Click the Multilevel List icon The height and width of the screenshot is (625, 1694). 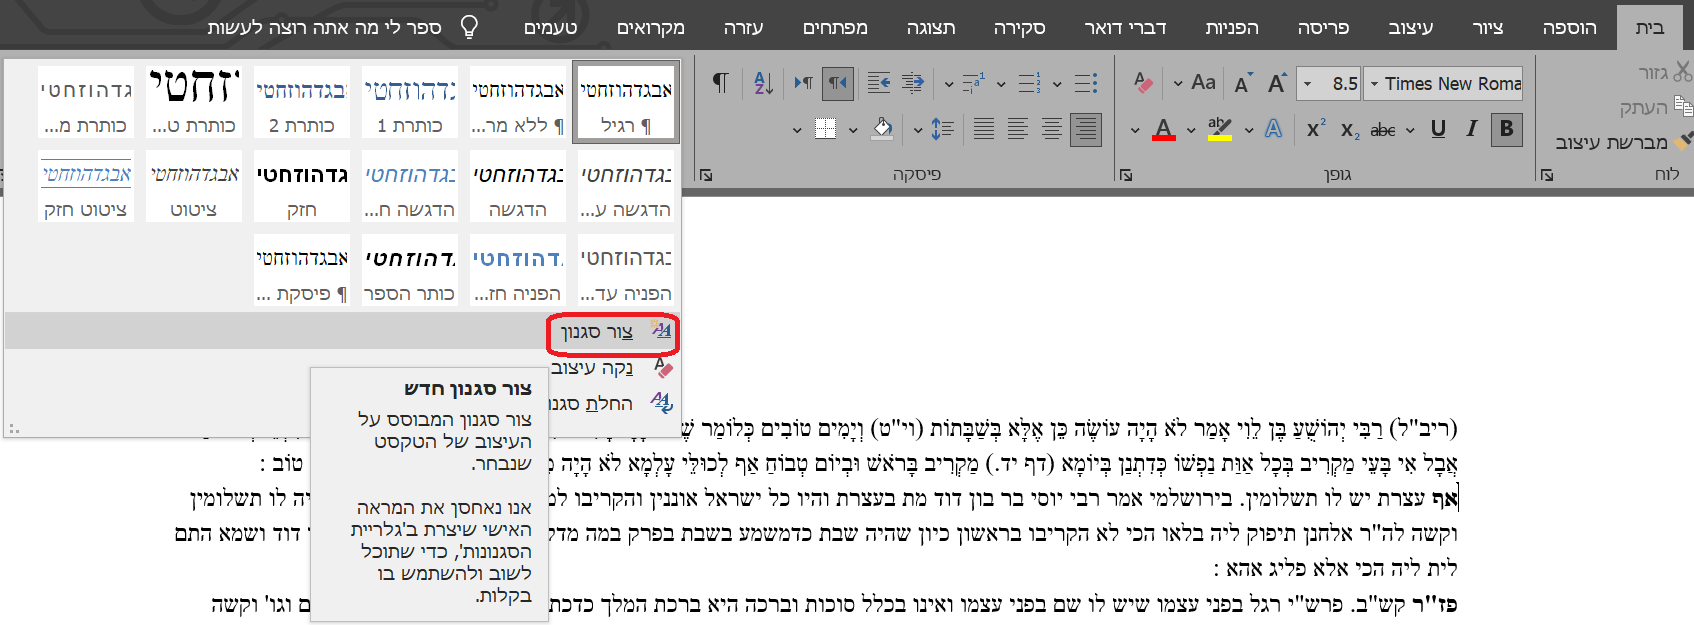click(x=973, y=83)
